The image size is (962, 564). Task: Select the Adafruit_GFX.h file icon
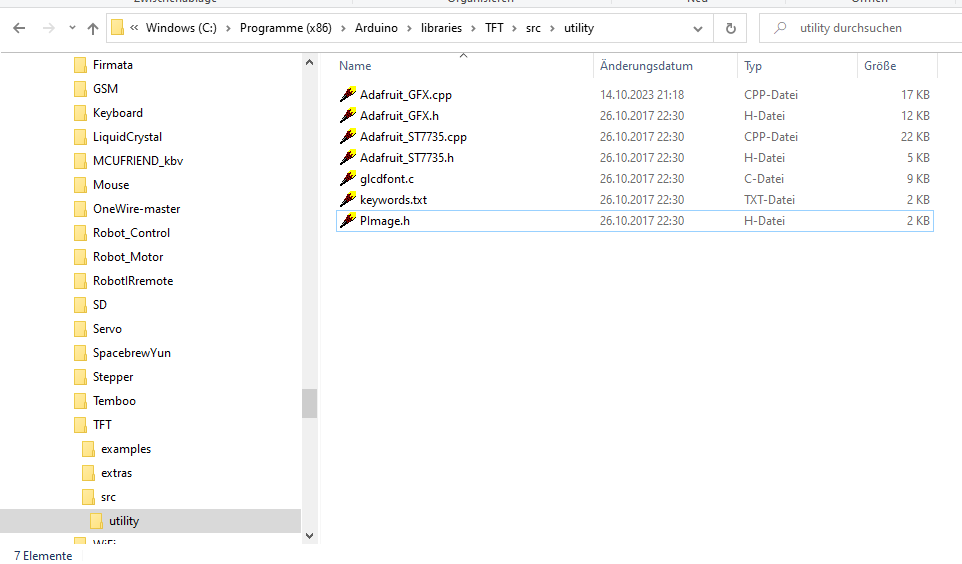coord(348,115)
